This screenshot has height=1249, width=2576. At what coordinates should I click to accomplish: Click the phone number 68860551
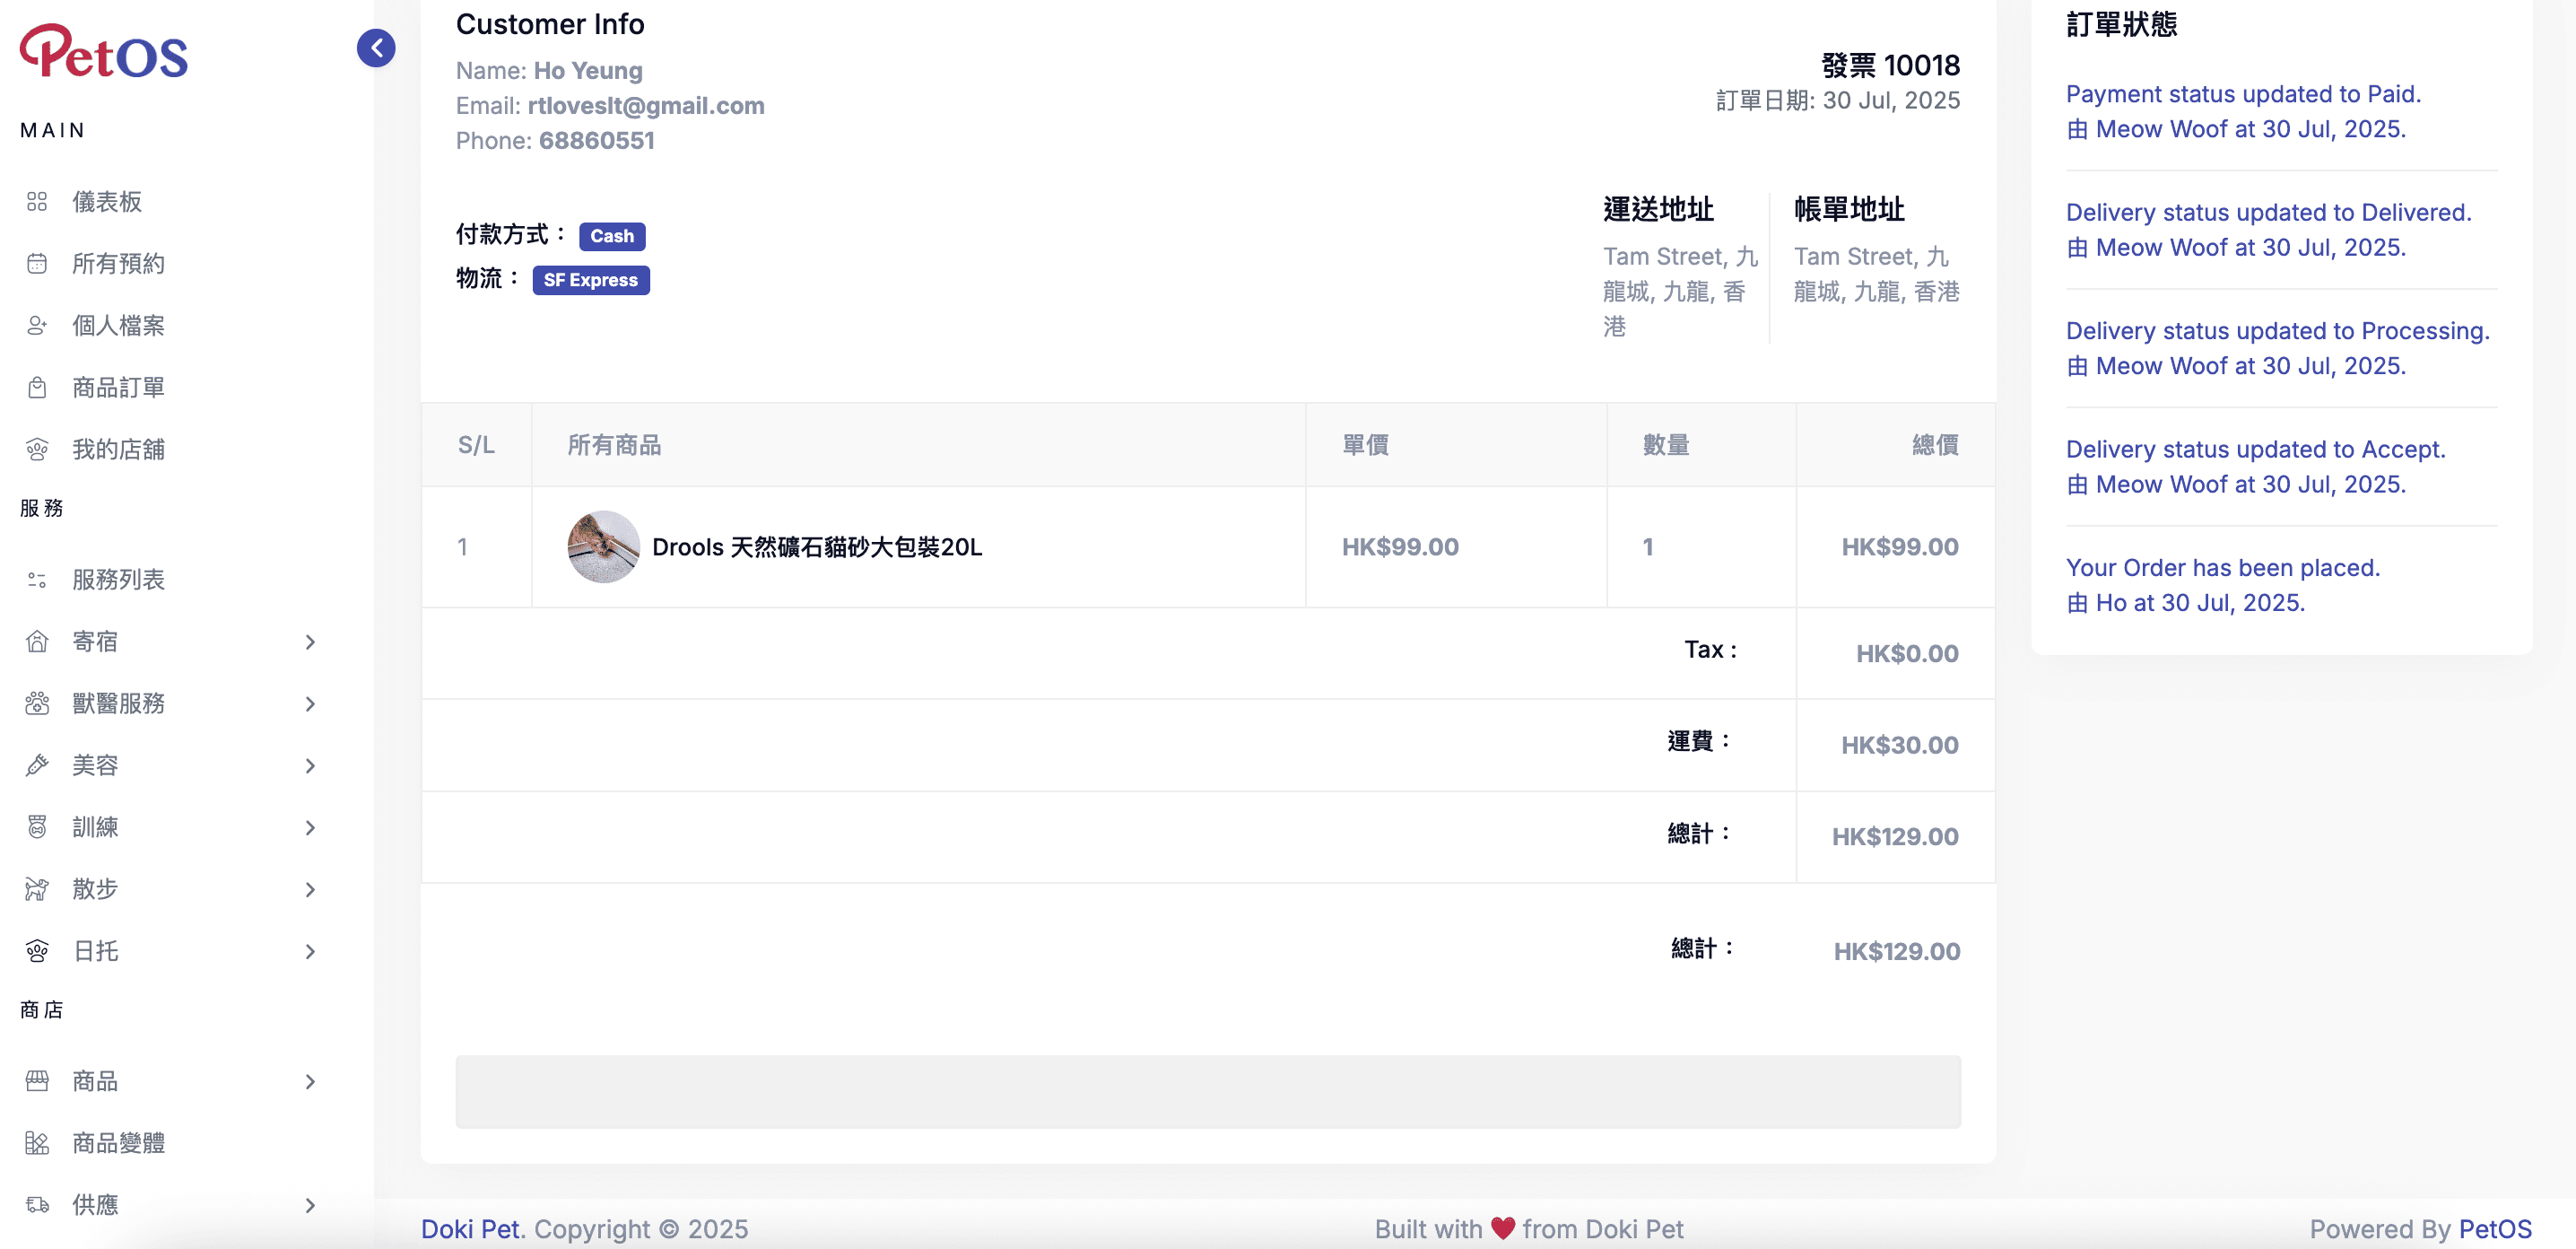(597, 141)
